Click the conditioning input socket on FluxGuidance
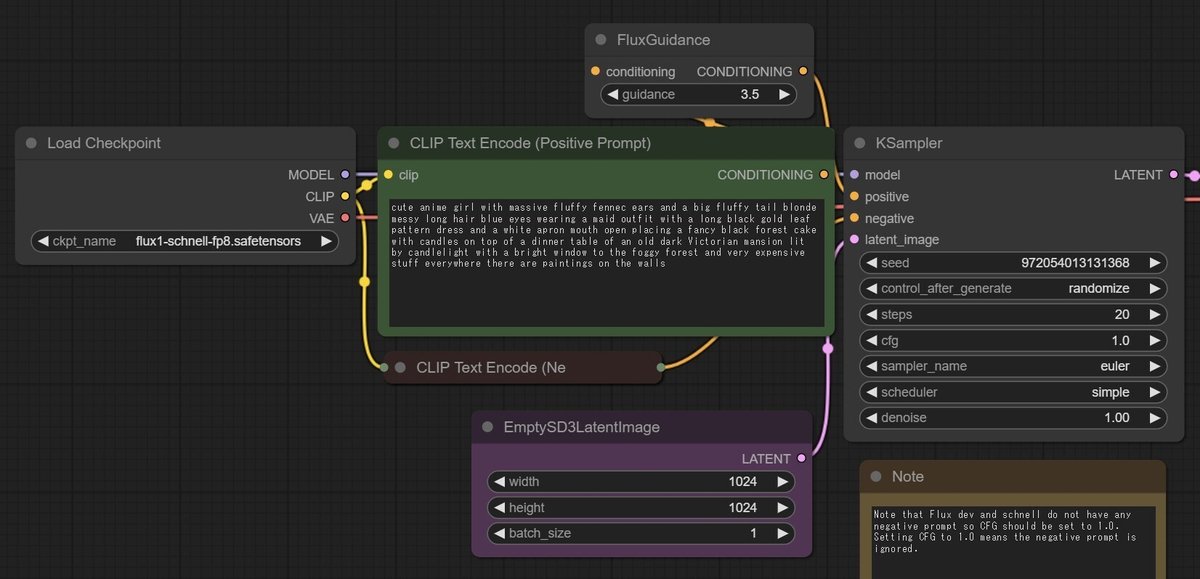This screenshot has width=1200, height=579. [595, 72]
